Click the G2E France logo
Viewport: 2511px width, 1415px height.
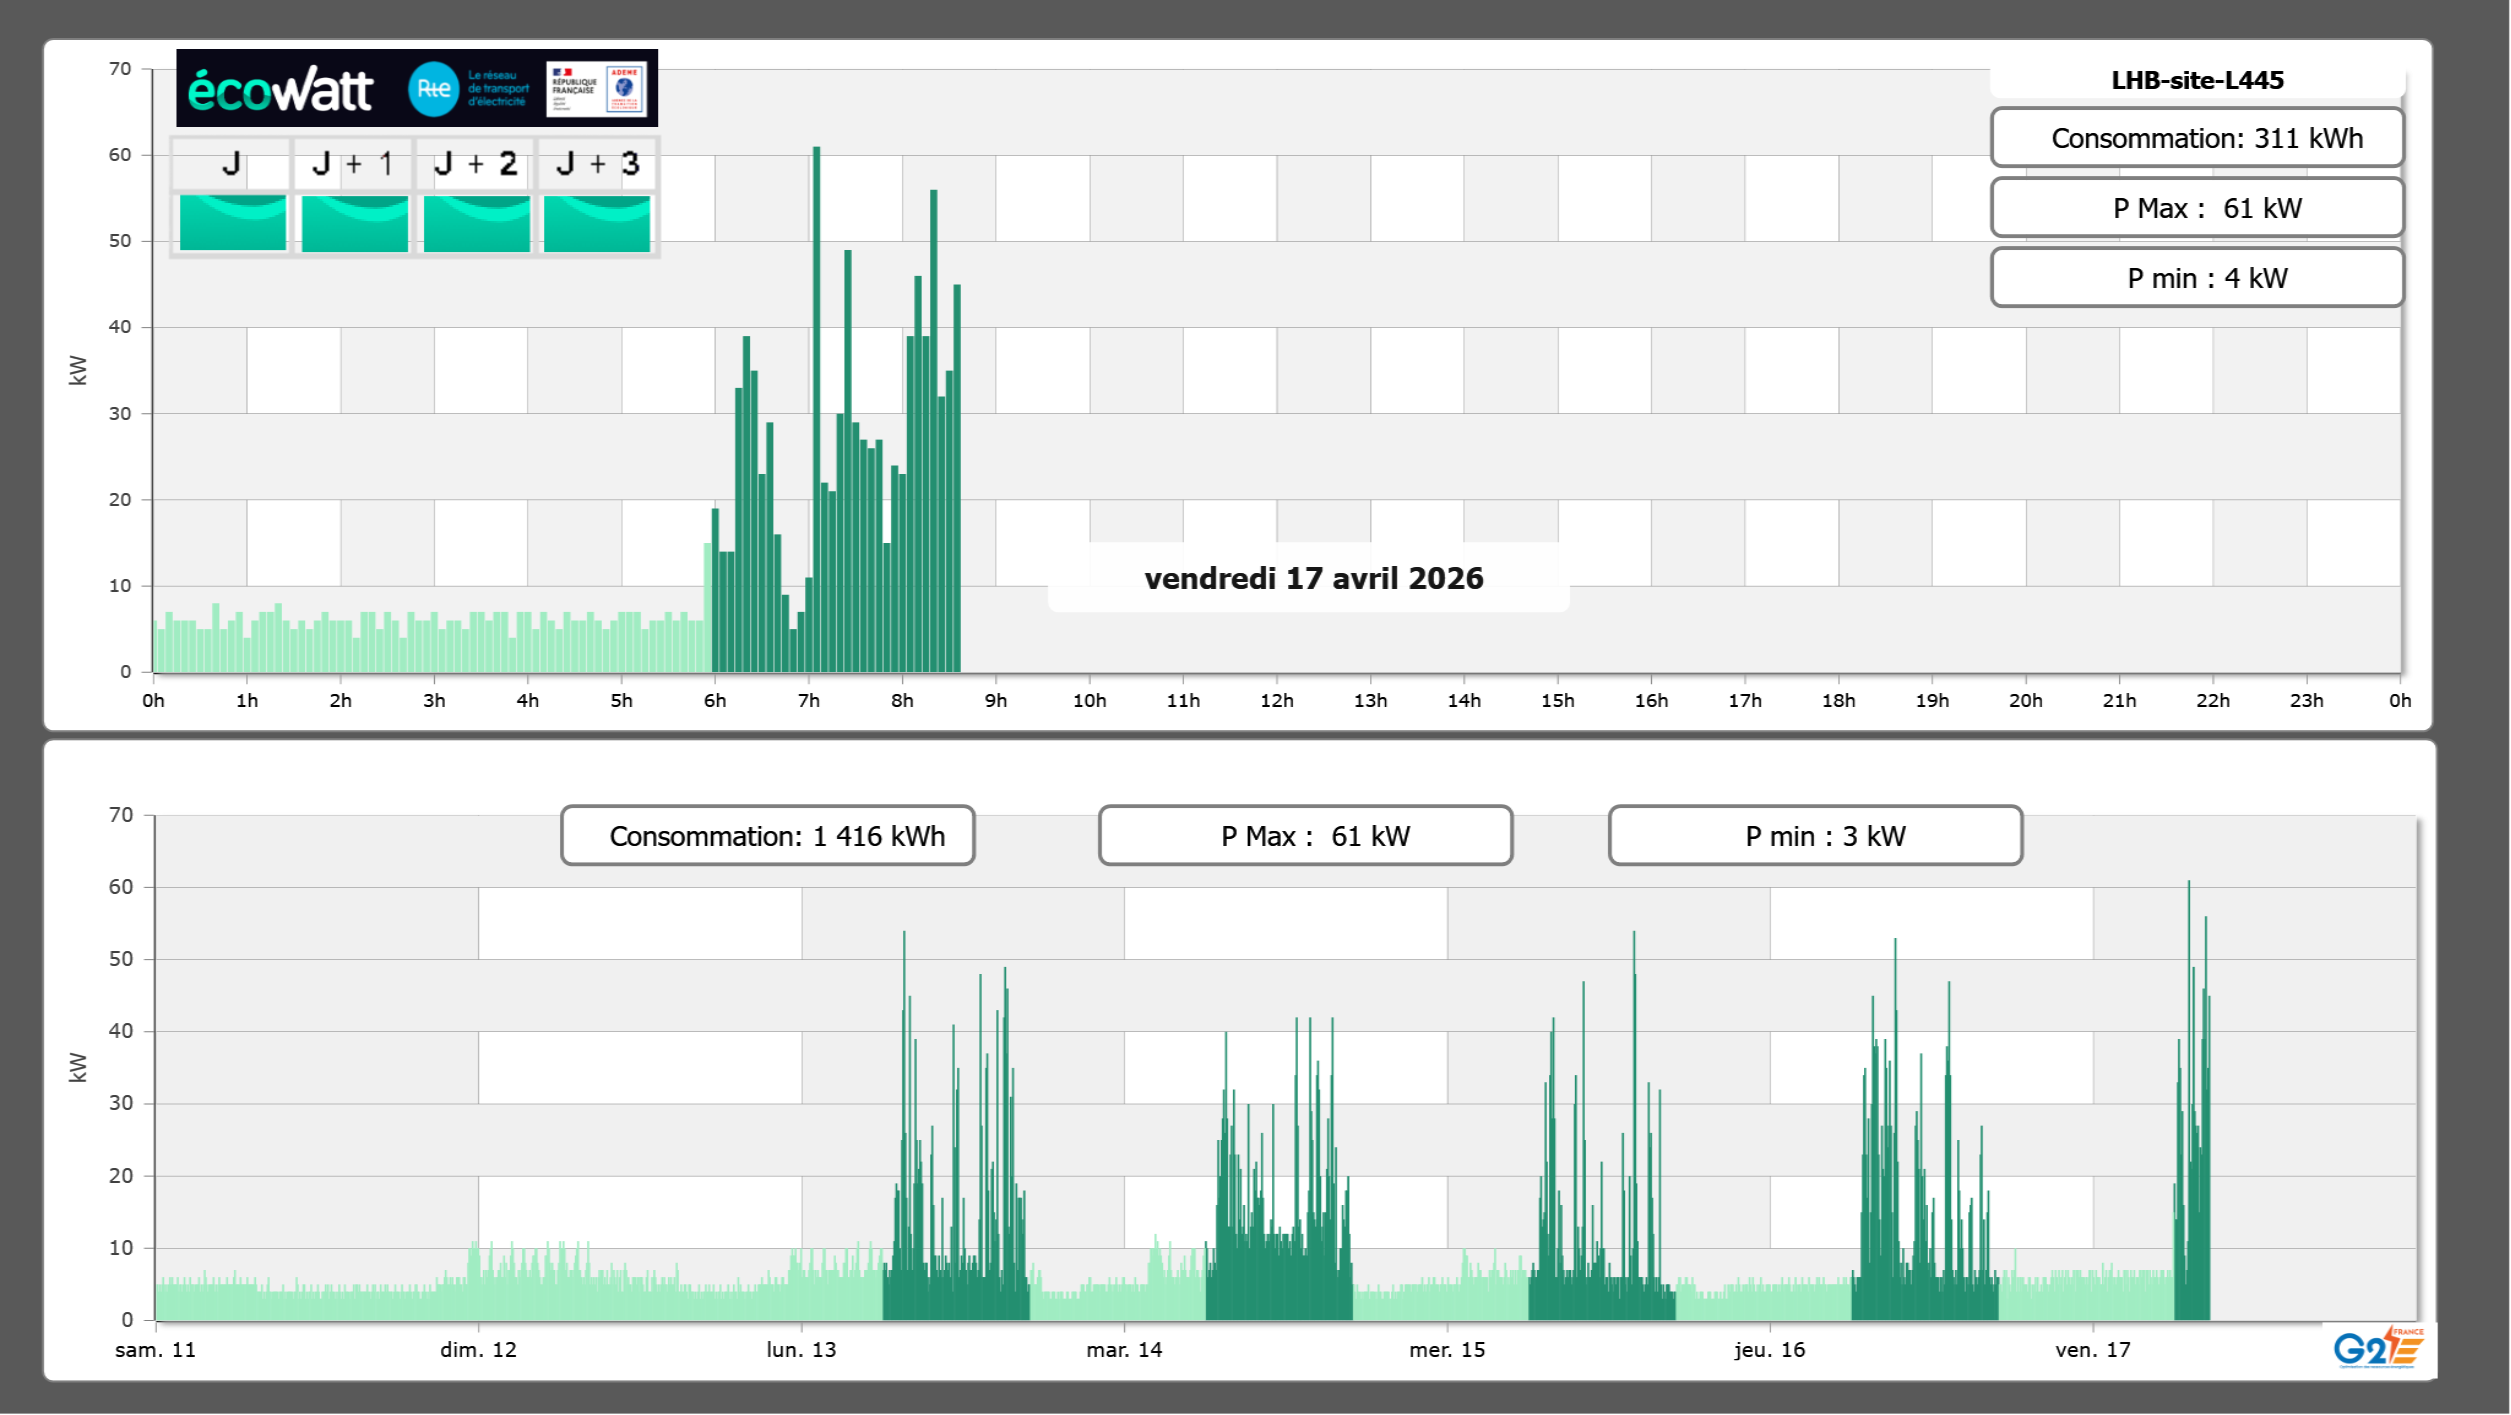click(2377, 1347)
